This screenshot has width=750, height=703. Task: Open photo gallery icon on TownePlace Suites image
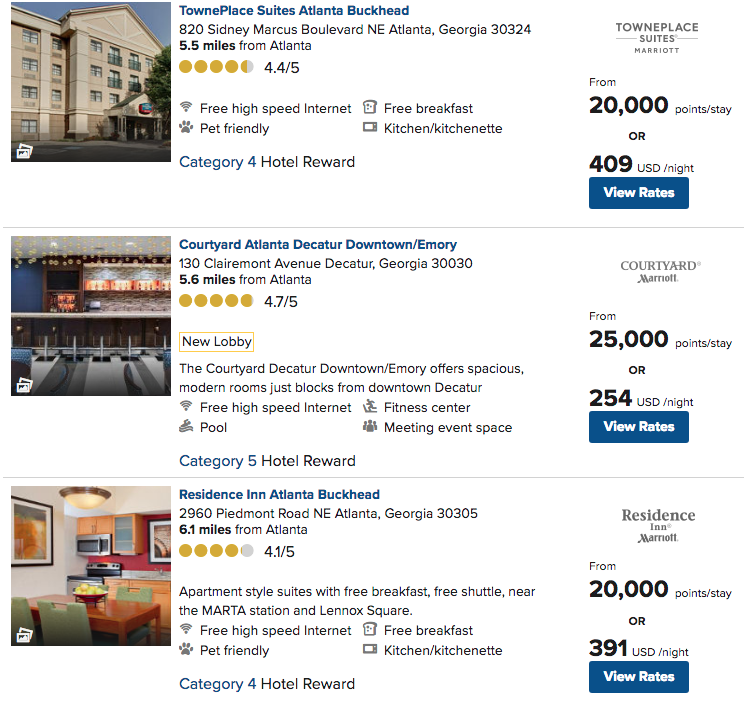(24, 151)
